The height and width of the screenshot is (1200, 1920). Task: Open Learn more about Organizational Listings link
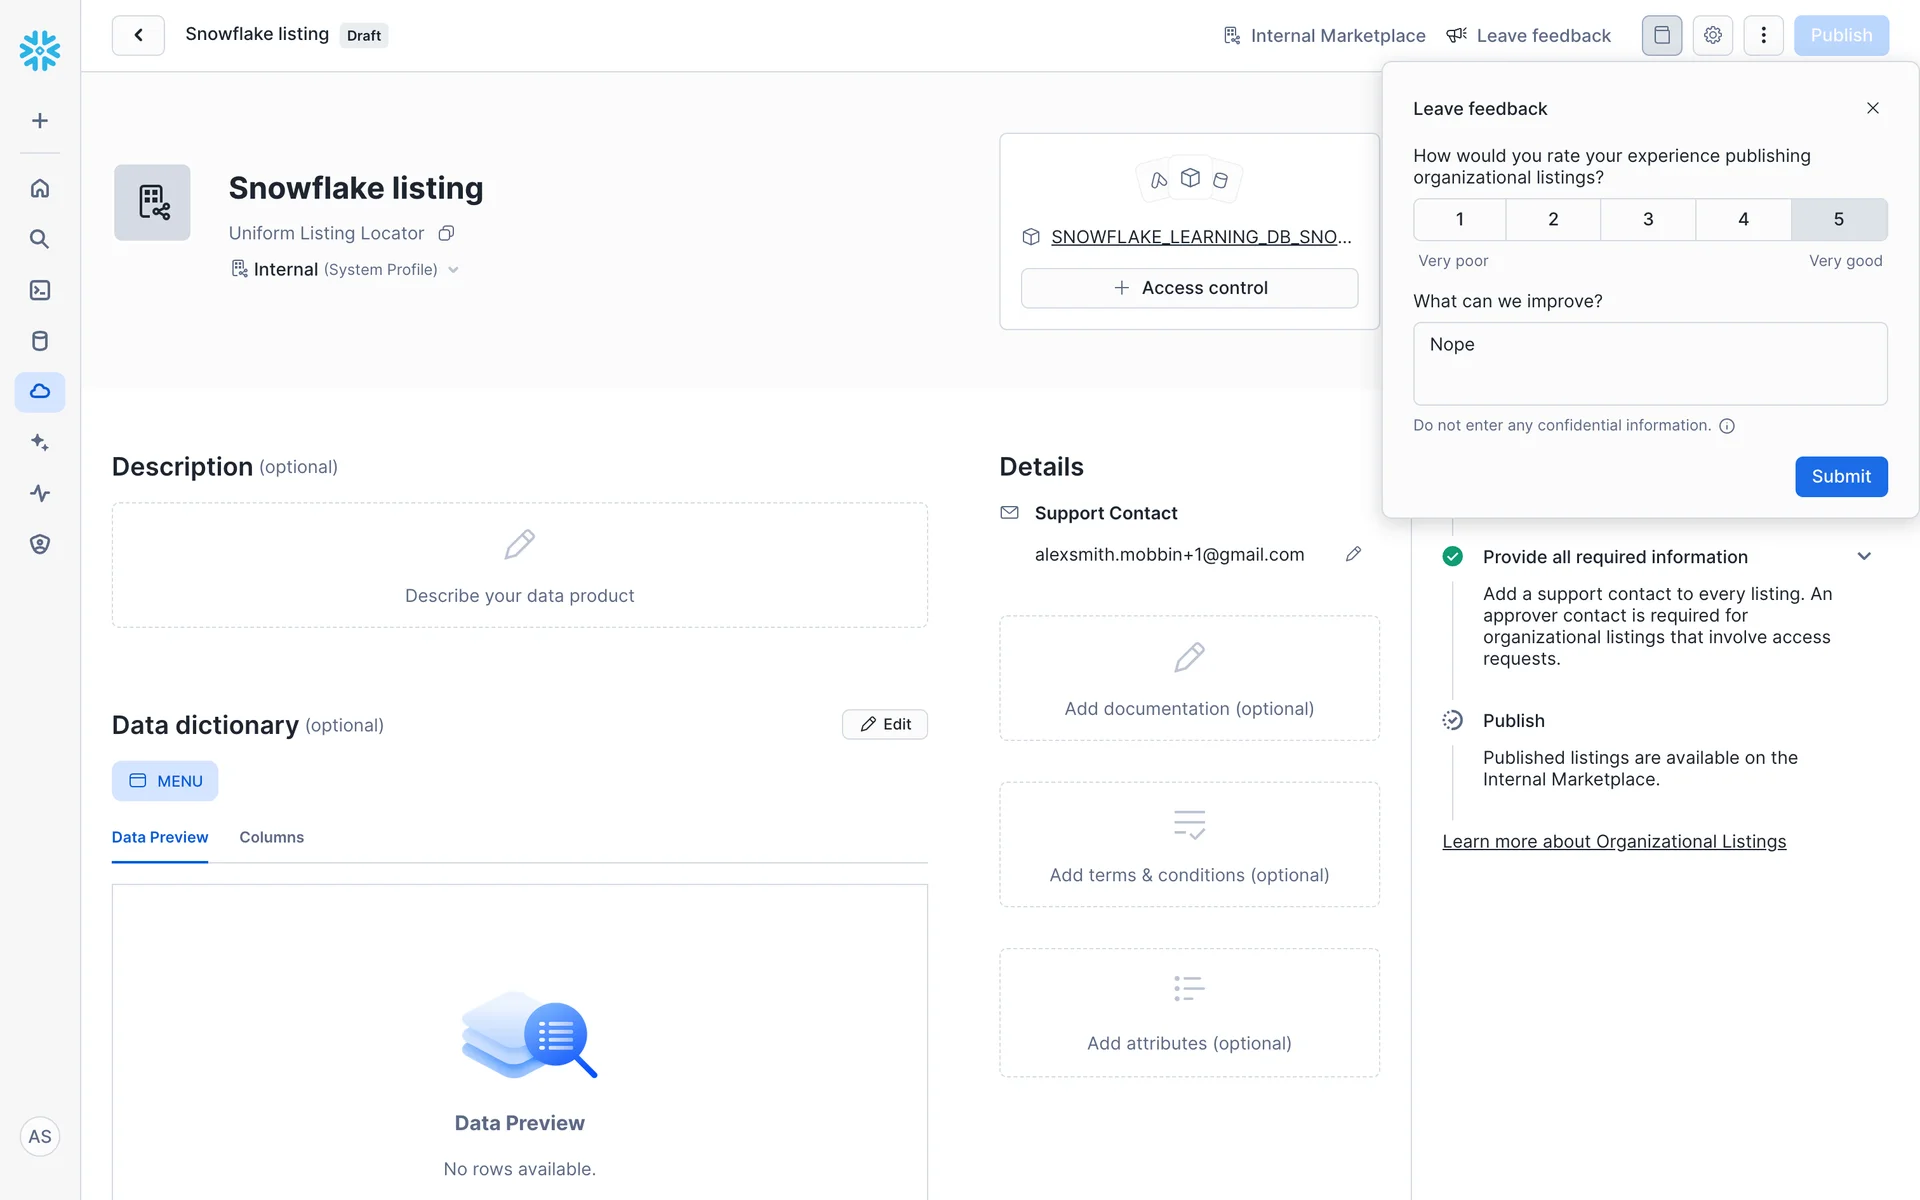tap(1613, 842)
